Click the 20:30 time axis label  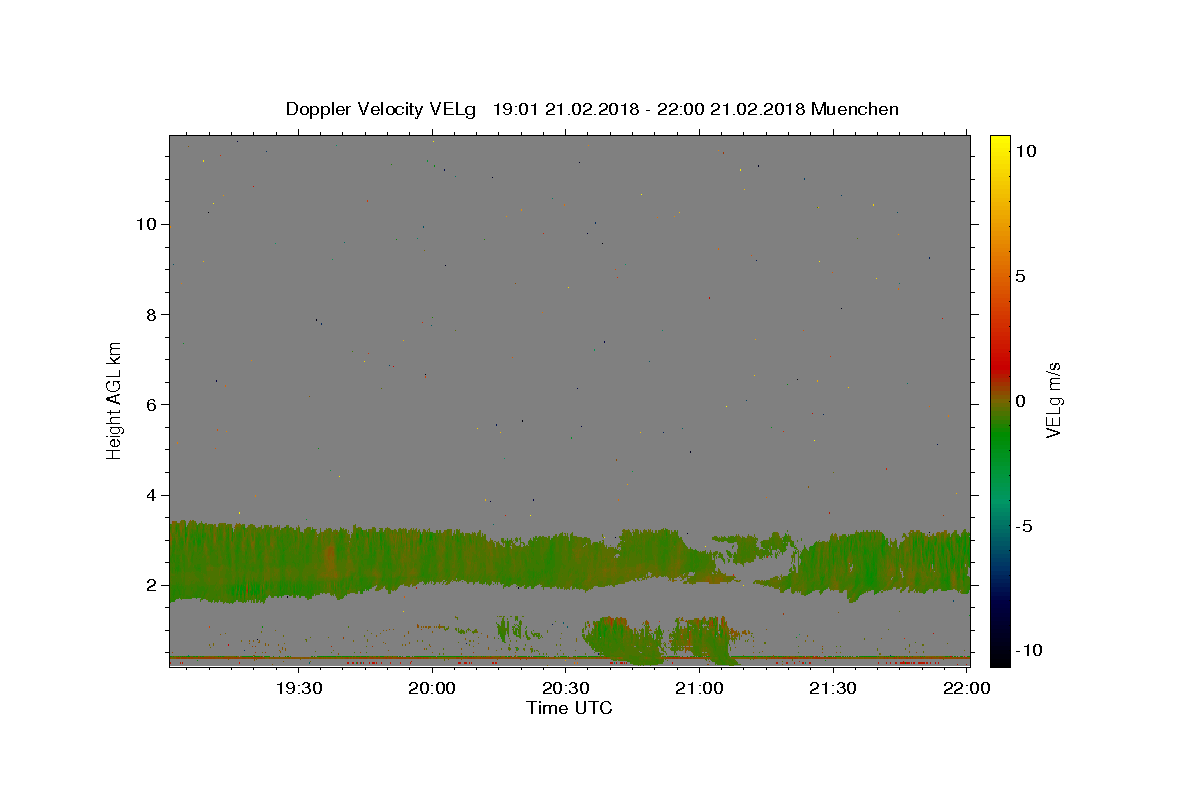click(x=566, y=688)
